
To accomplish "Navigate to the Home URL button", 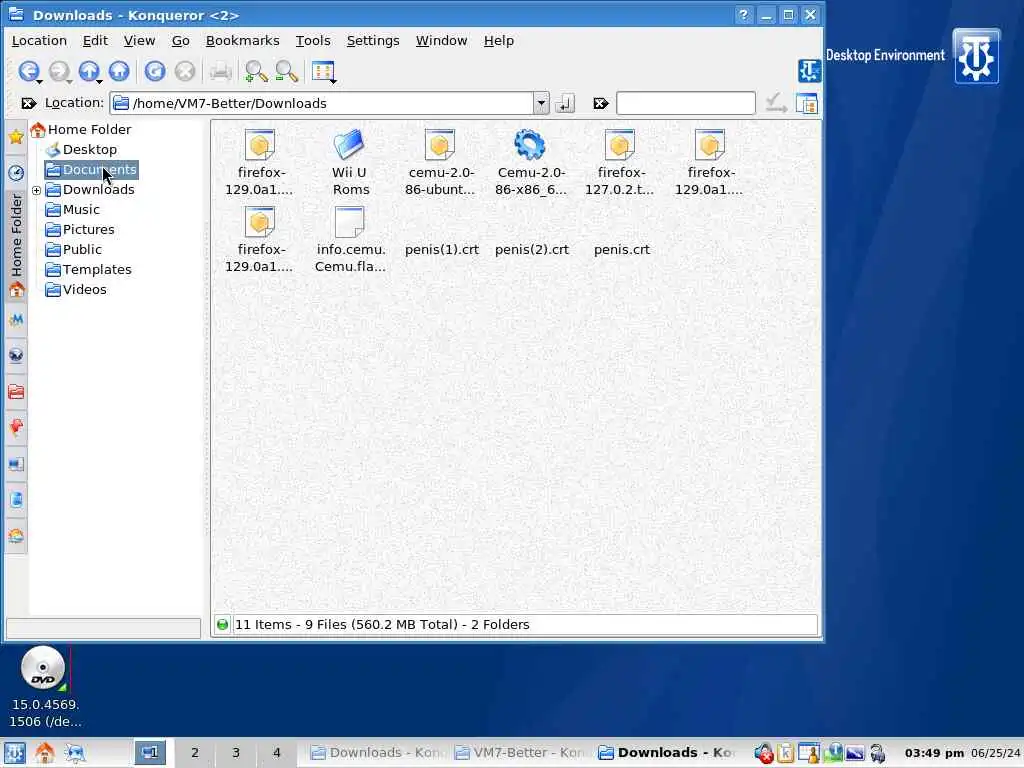I will [119, 71].
